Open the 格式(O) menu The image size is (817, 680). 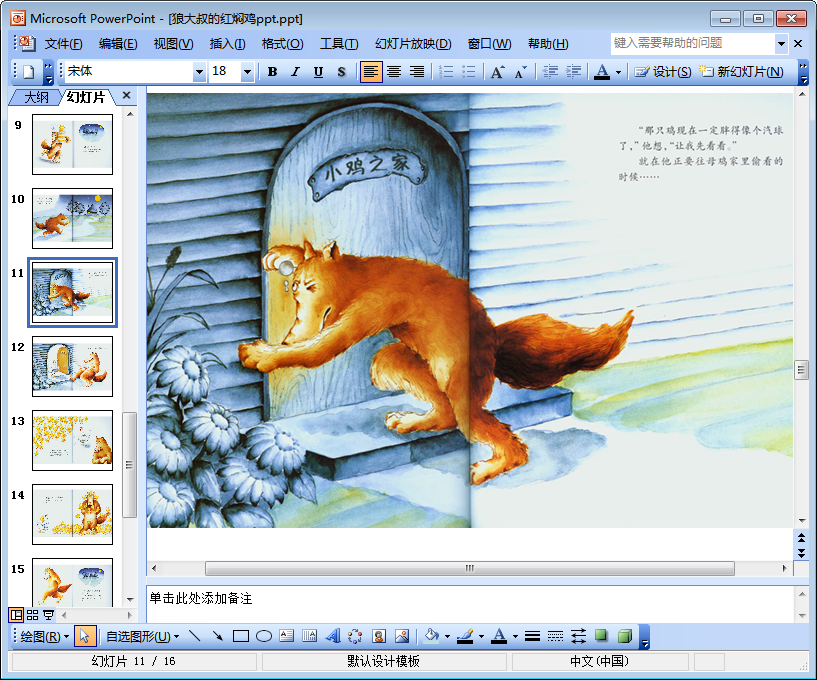point(282,44)
